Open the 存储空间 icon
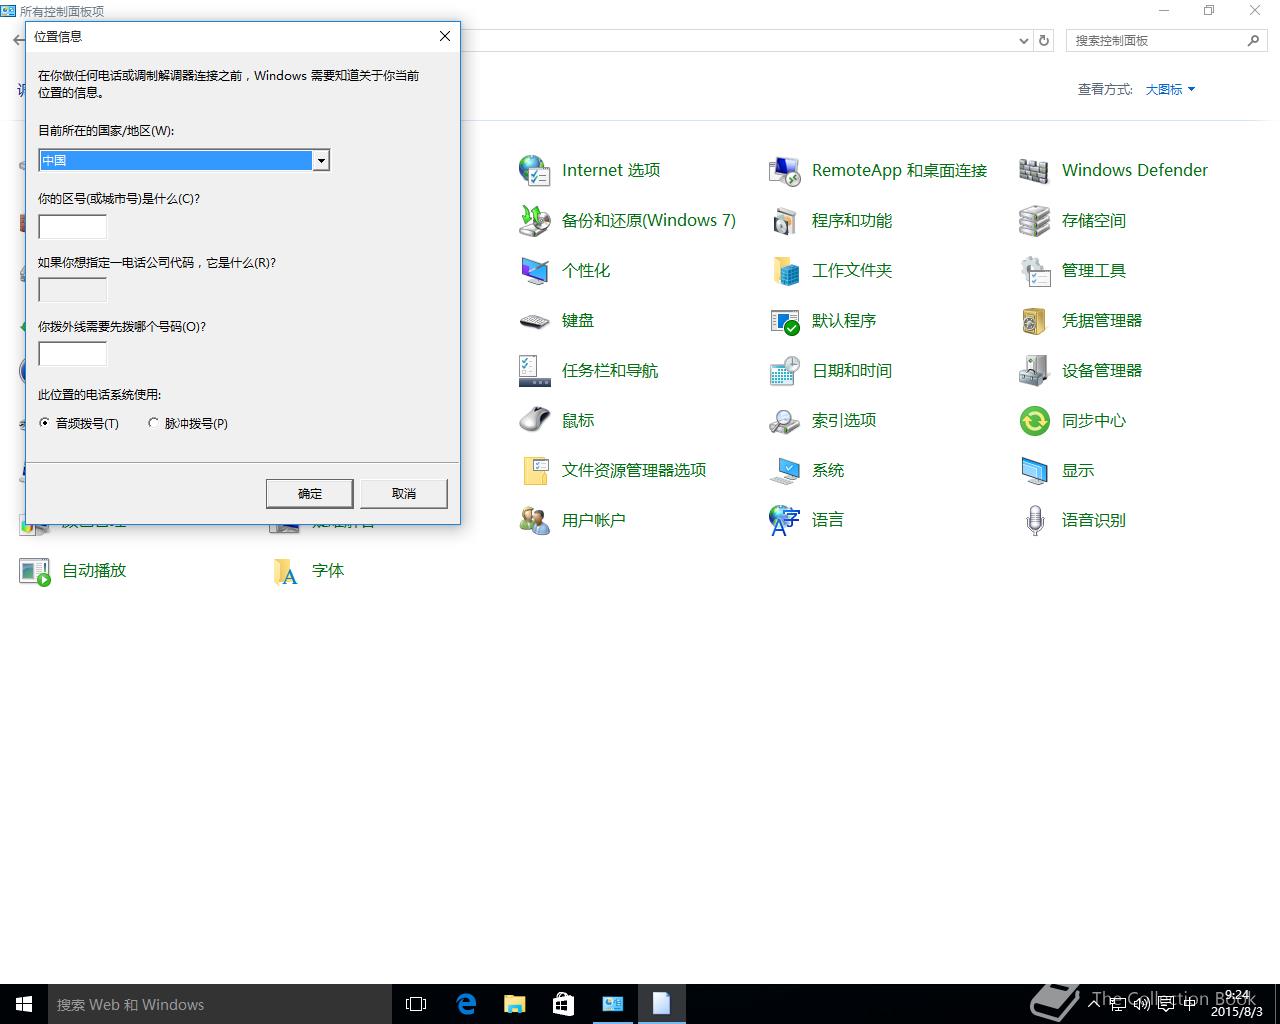This screenshot has height=1024, width=1280. [1035, 220]
